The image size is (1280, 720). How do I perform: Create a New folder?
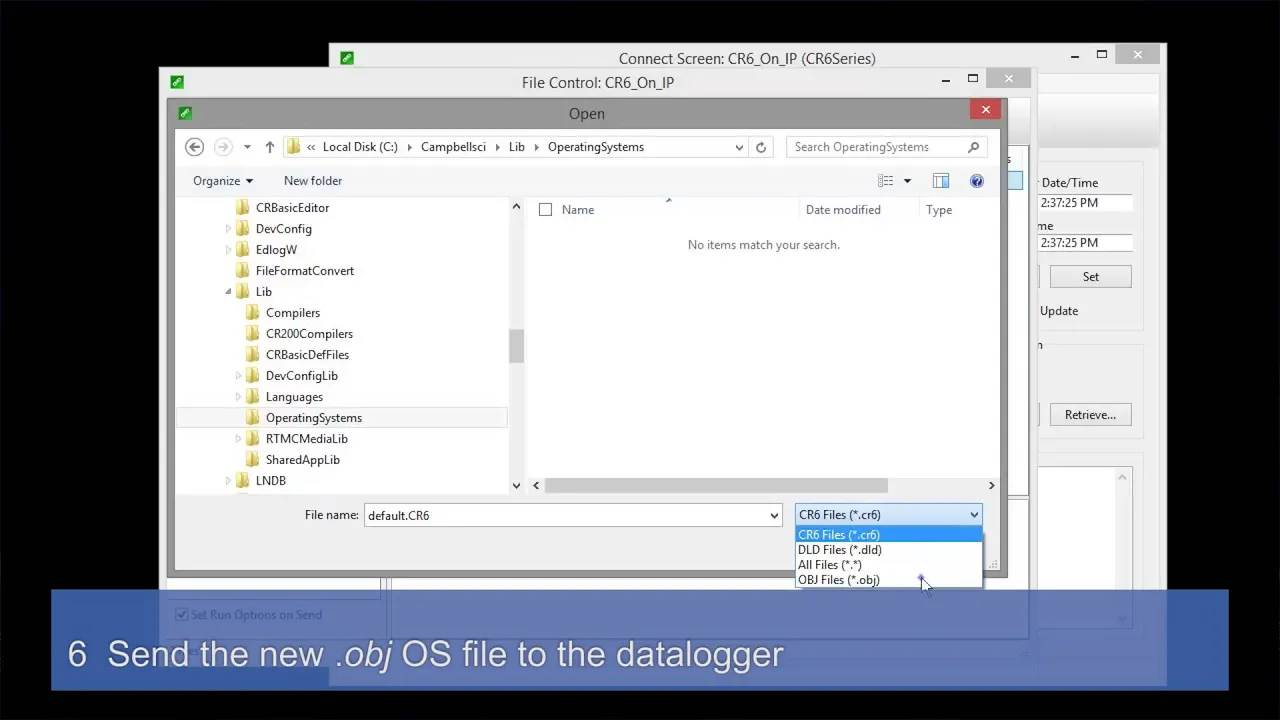tap(313, 181)
